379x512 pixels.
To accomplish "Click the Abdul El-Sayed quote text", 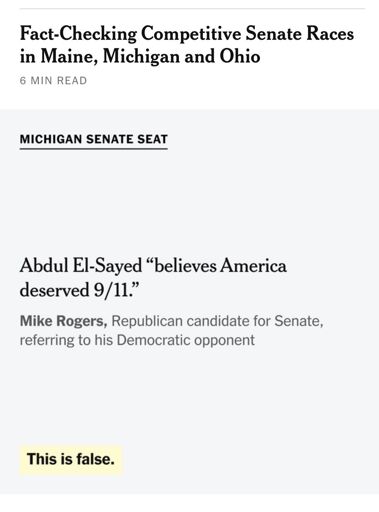I will (153, 278).
